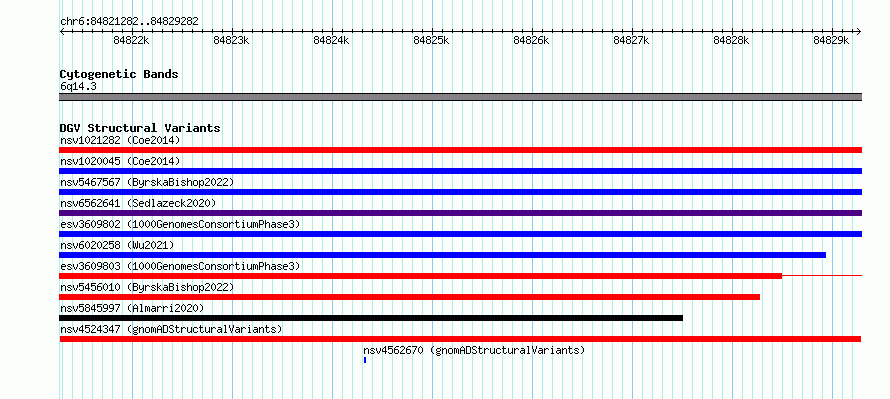This screenshot has width=890, height=399.
Task: Click the 84824k ruler tick label
Action: pyautogui.click(x=331, y=40)
